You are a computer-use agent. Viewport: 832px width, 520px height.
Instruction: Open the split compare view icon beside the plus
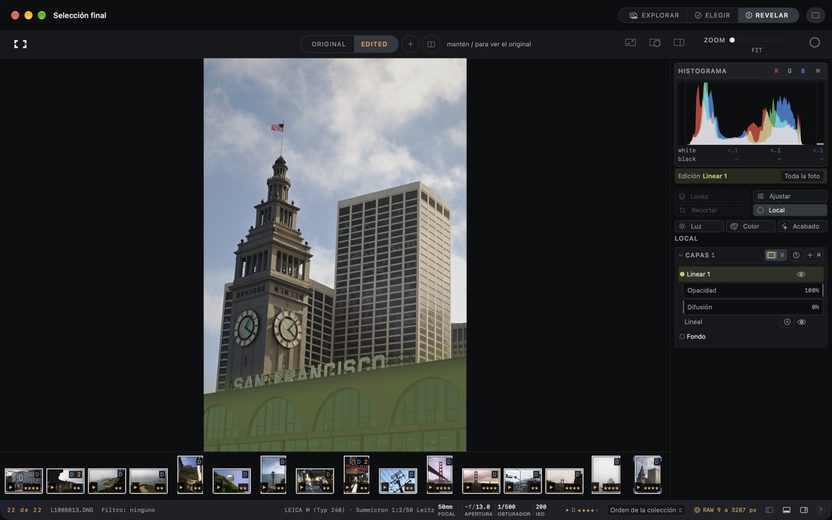pyautogui.click(x=431, y=44)
